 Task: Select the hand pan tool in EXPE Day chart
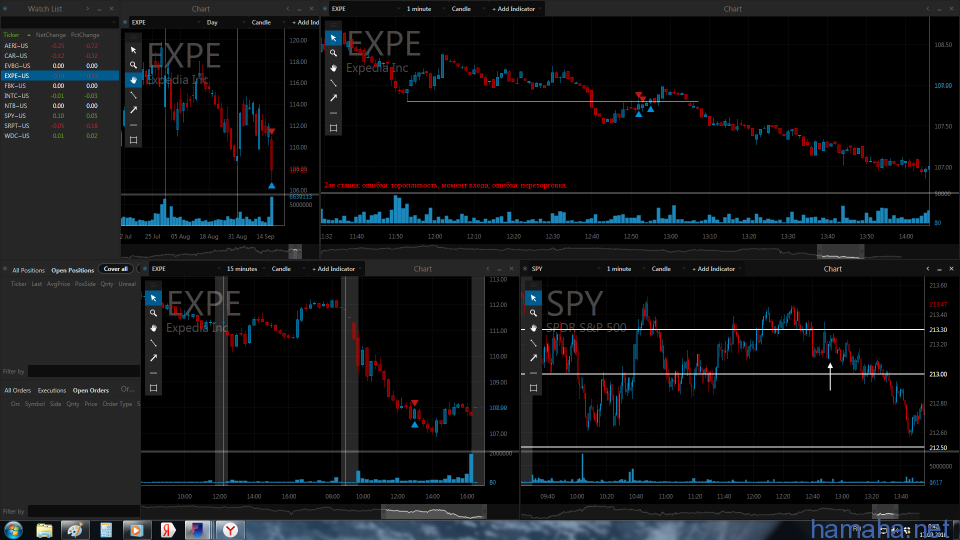(x=133, y=80)
